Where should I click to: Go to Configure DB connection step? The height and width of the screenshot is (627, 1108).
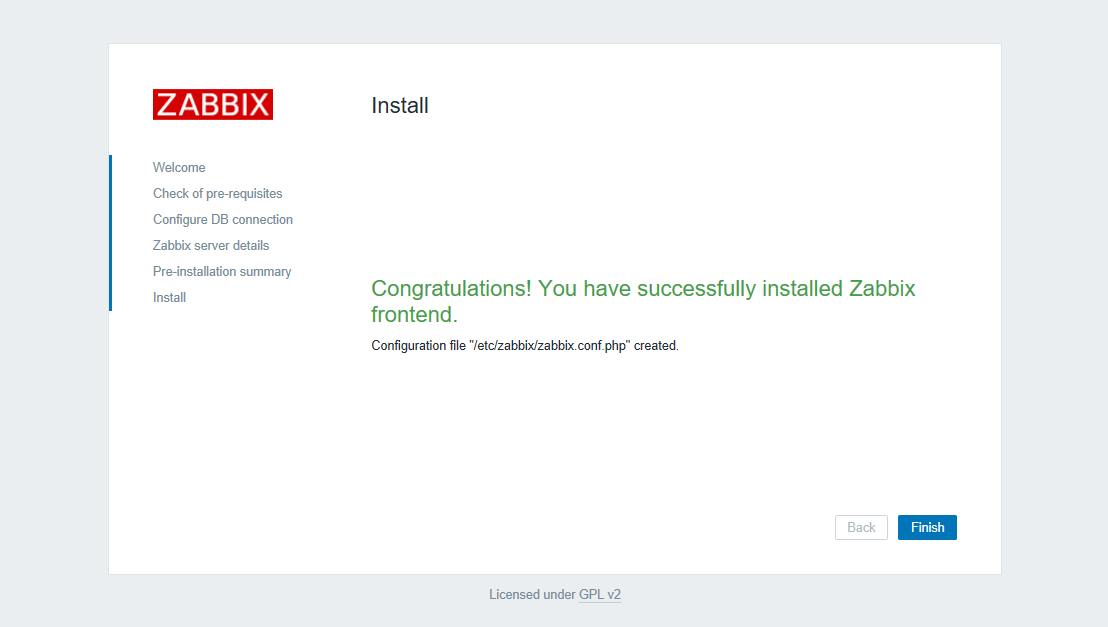click(x=223, y=220)
